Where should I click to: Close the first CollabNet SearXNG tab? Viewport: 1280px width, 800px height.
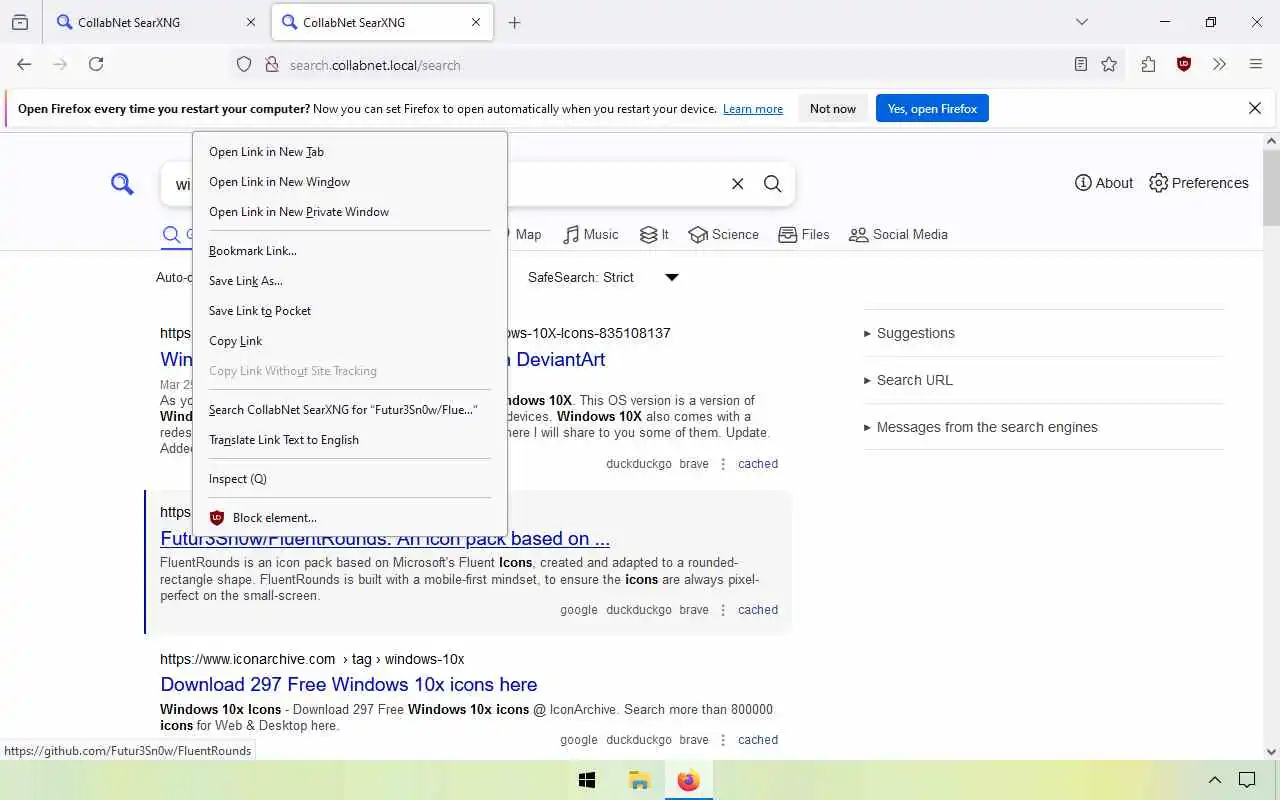click(250, 22)
